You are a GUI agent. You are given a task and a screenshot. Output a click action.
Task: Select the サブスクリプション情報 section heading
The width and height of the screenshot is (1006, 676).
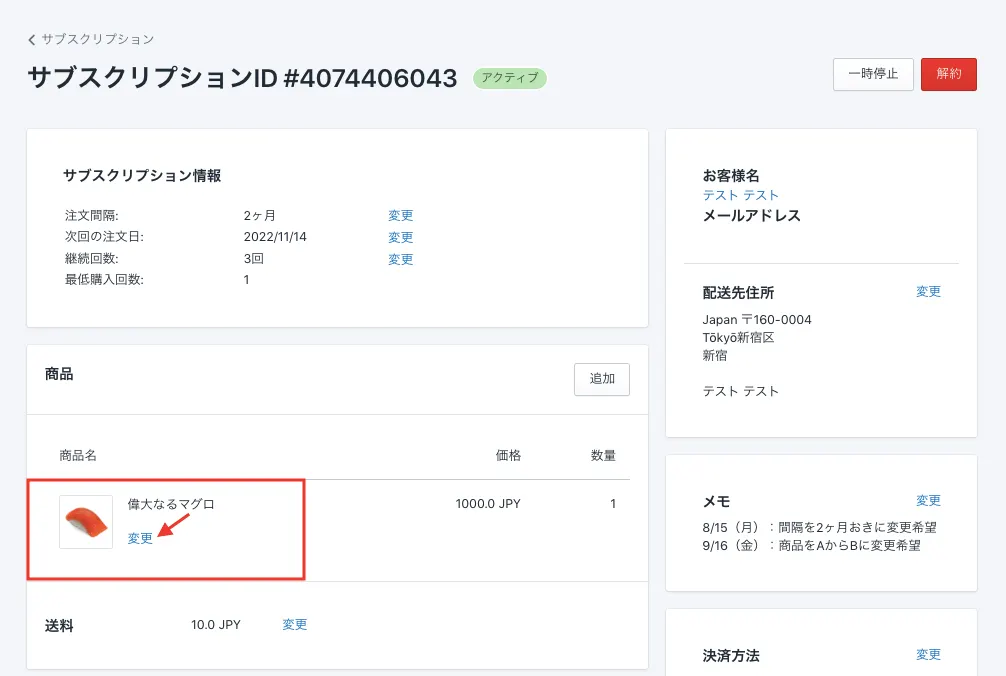tap(142, 176)
